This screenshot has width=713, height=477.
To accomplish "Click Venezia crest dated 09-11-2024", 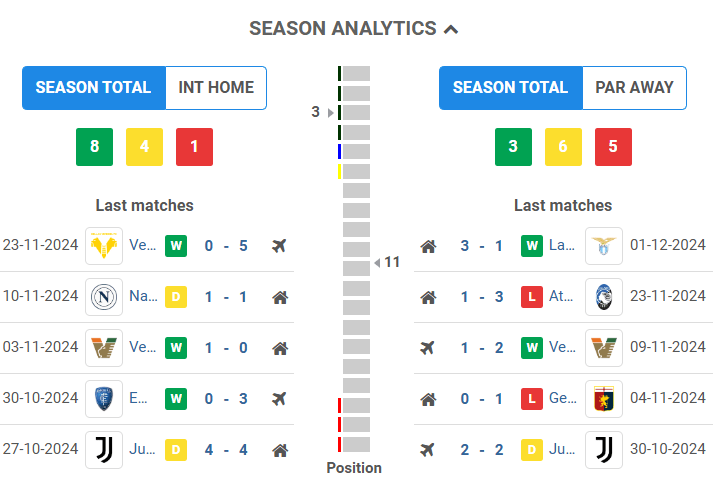I will (x=604, y=348).
